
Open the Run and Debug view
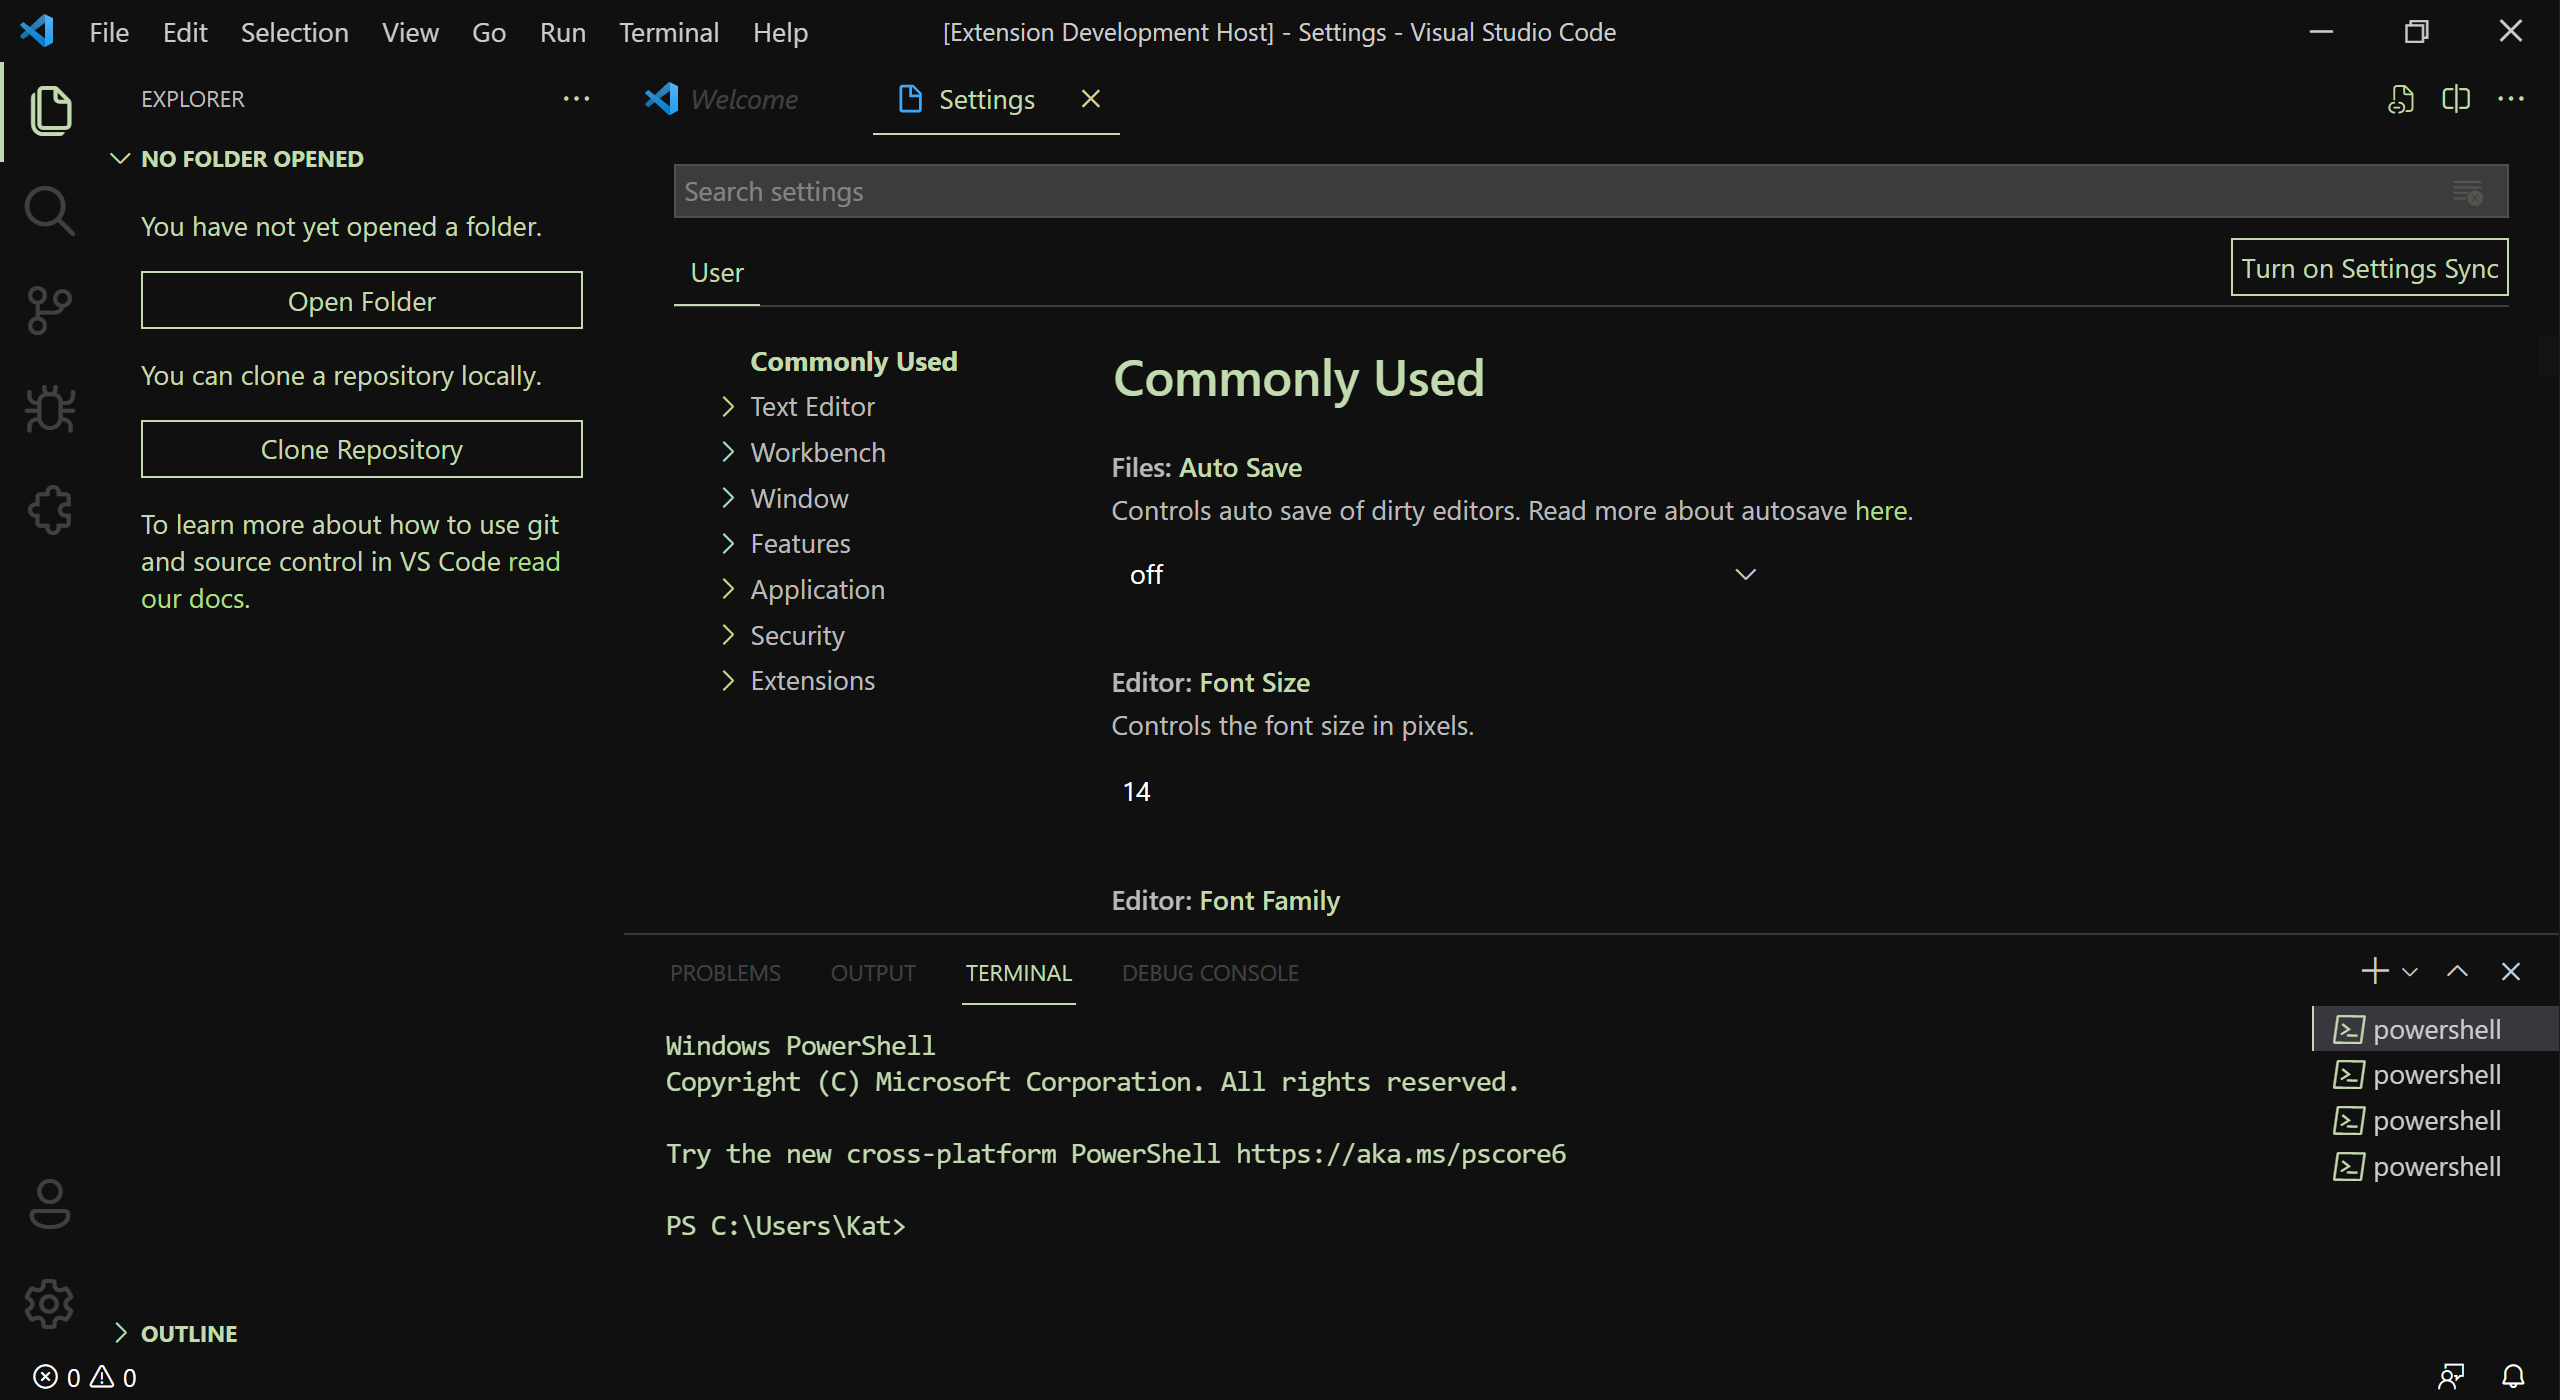49,409
